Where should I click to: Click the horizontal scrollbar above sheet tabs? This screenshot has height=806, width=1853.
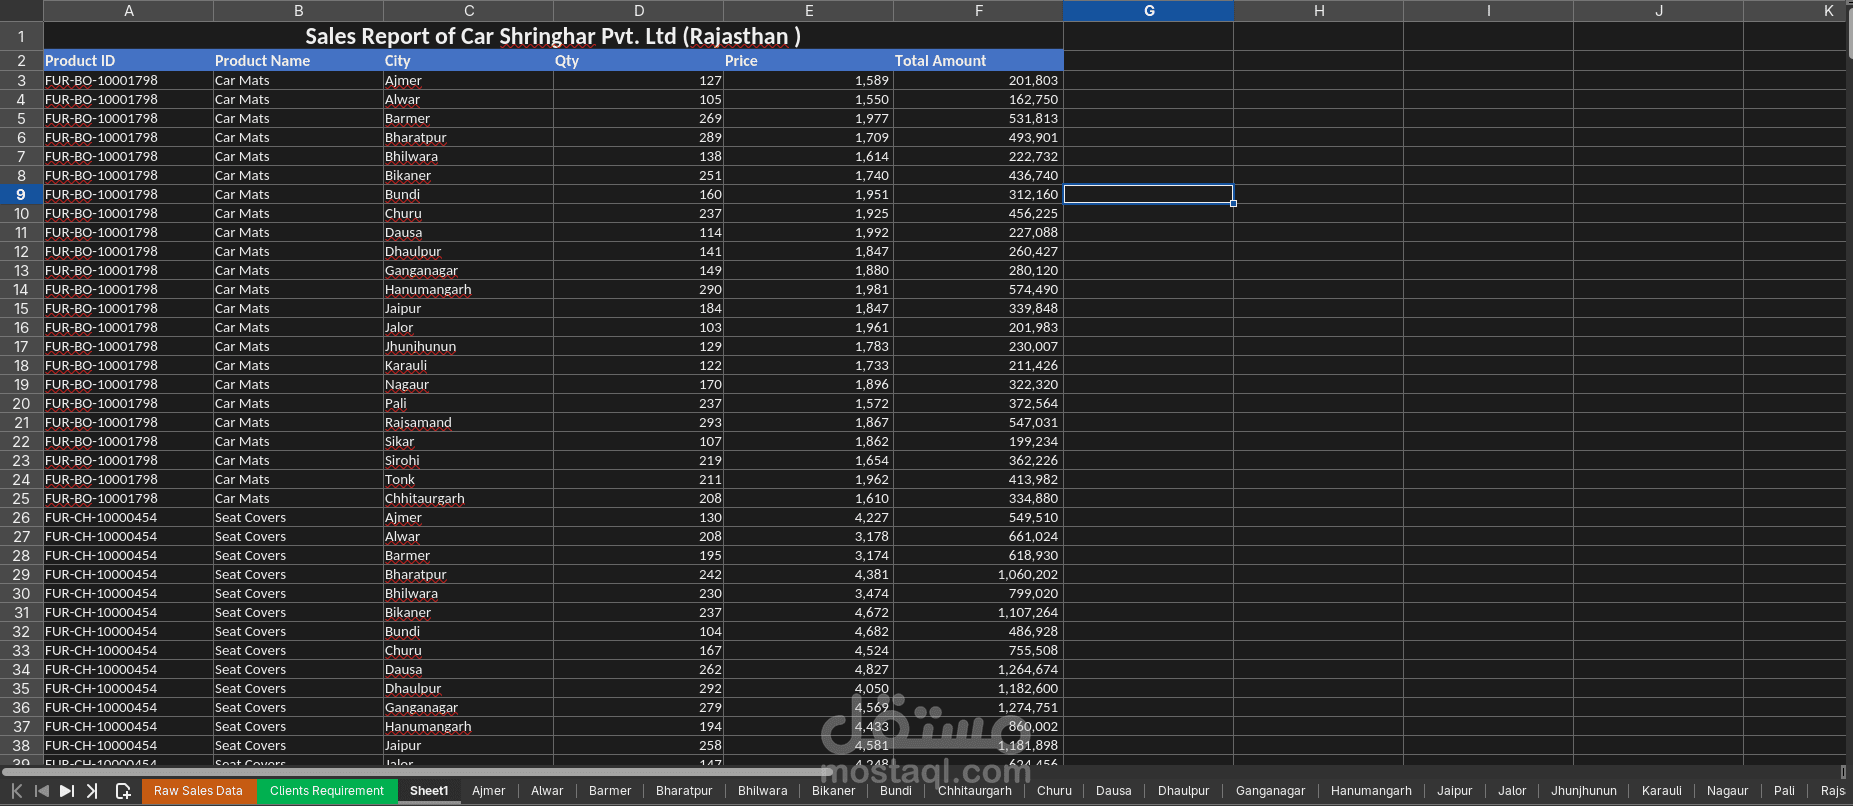[x=415, y=771]
